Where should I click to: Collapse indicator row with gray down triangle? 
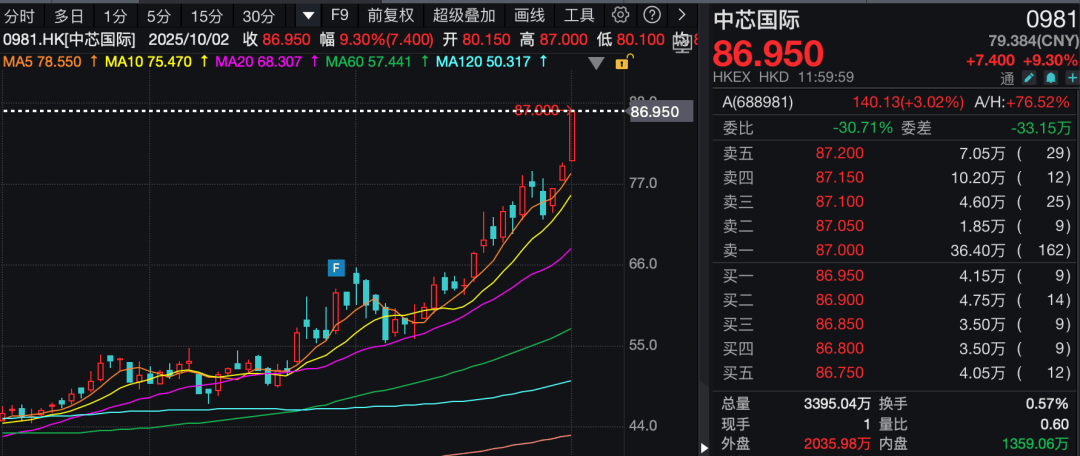[597, 63]
